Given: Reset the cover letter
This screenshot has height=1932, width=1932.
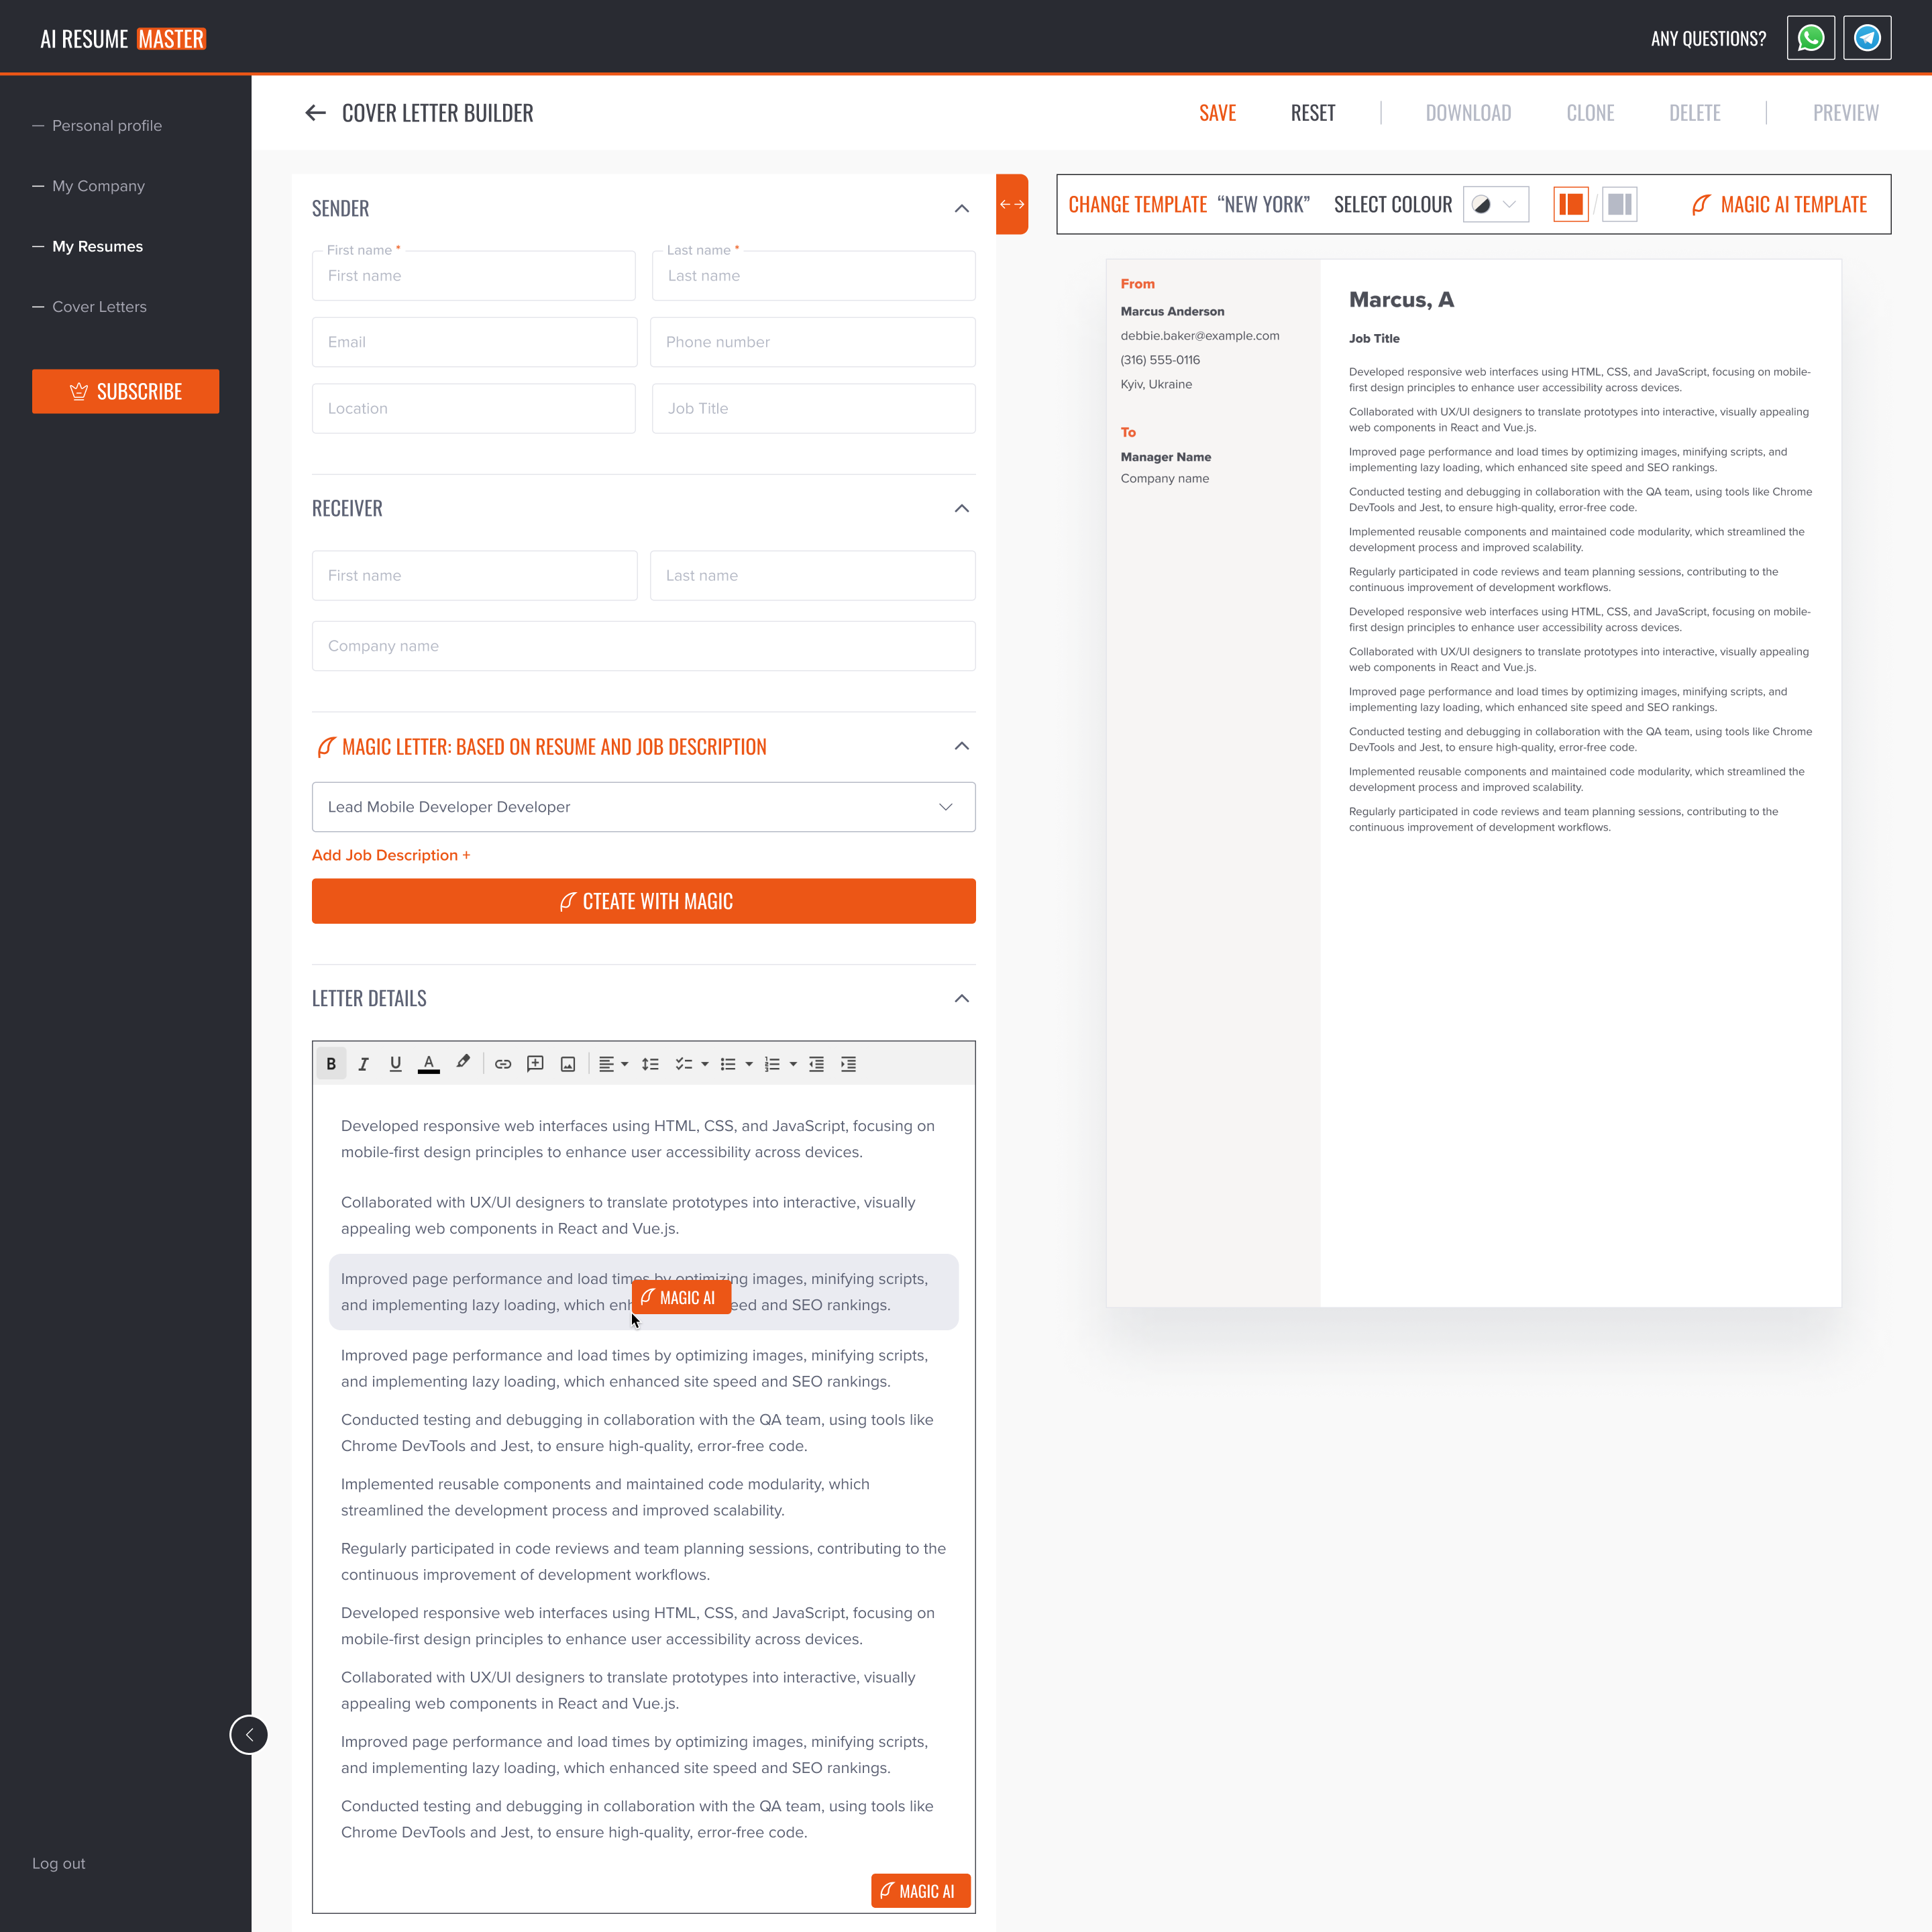Looking at the screenshot, I should click(x=1313, y=113).
